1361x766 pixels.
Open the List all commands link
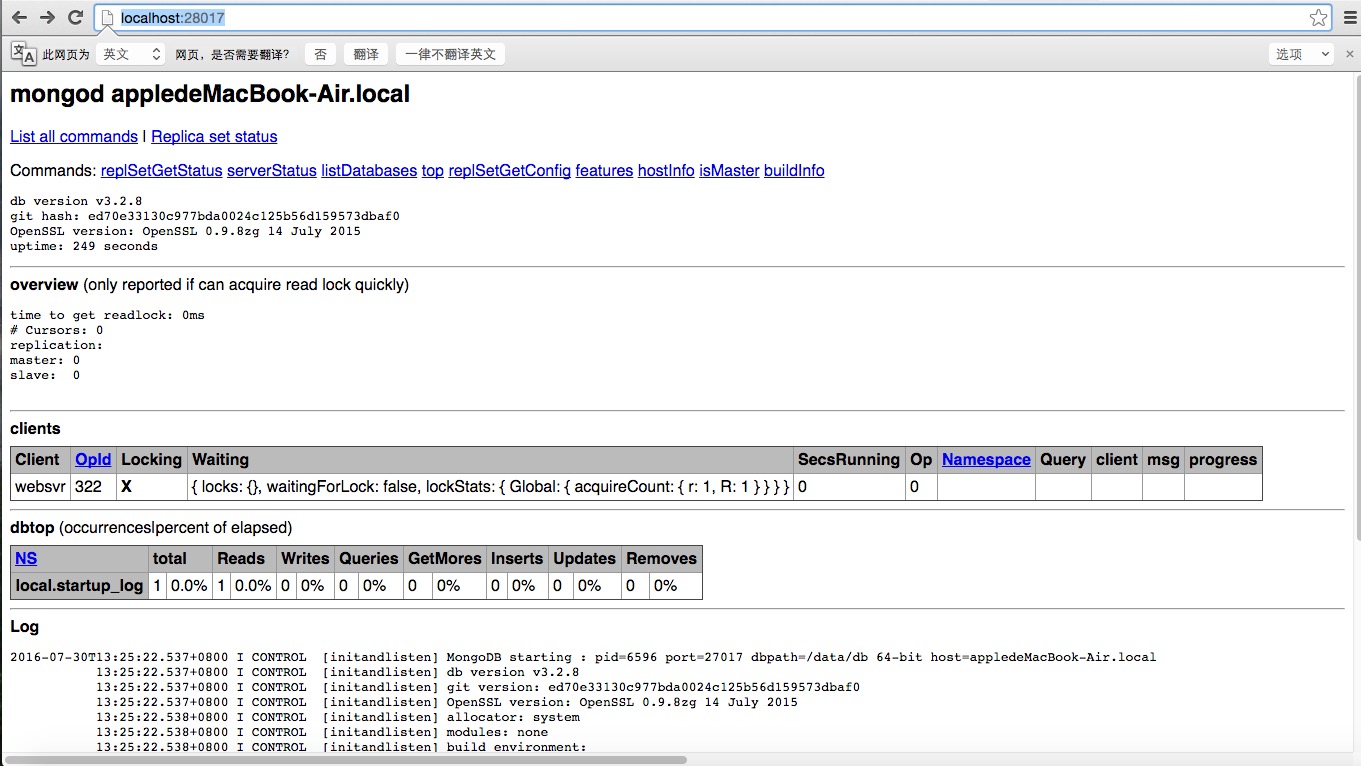74,137
